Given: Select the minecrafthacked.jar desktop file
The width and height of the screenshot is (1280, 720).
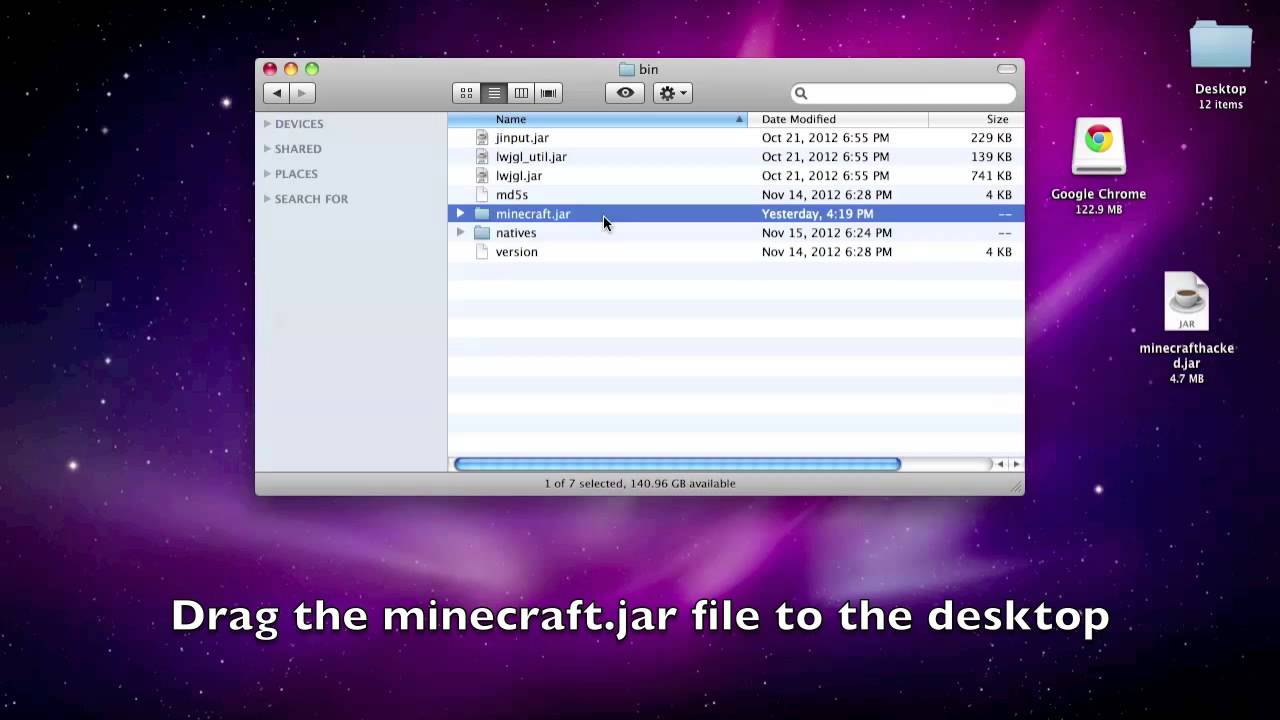Looking at the screenshot, I should tap(1187, 301).
